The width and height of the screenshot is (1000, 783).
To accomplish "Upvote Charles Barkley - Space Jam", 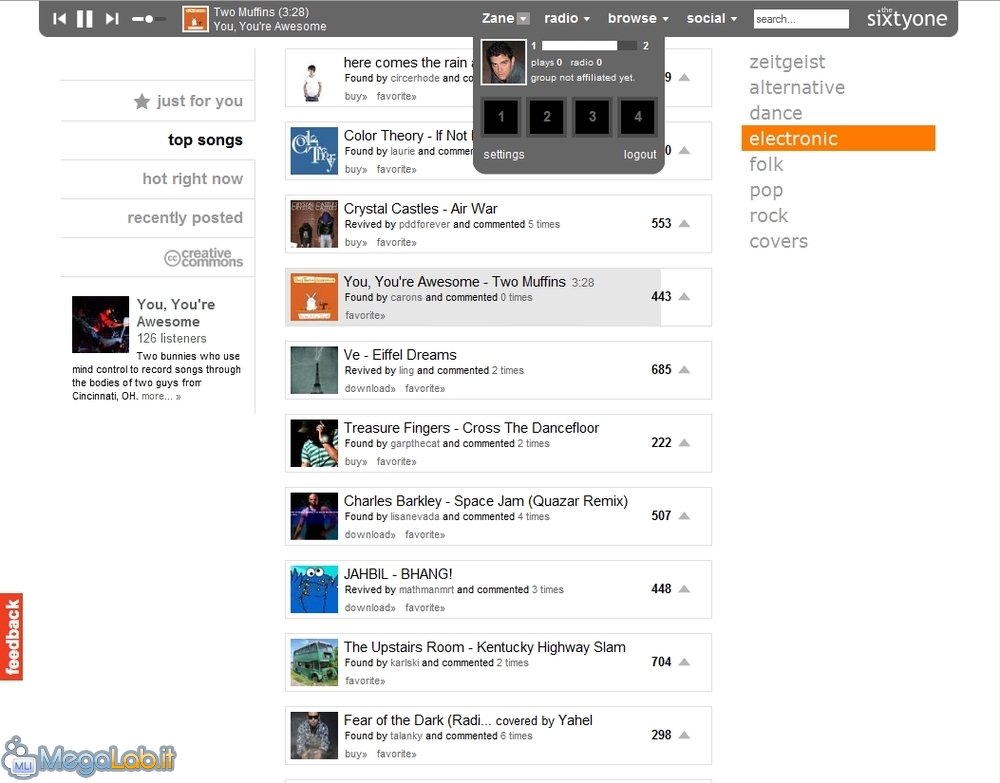I will (684, 515).
